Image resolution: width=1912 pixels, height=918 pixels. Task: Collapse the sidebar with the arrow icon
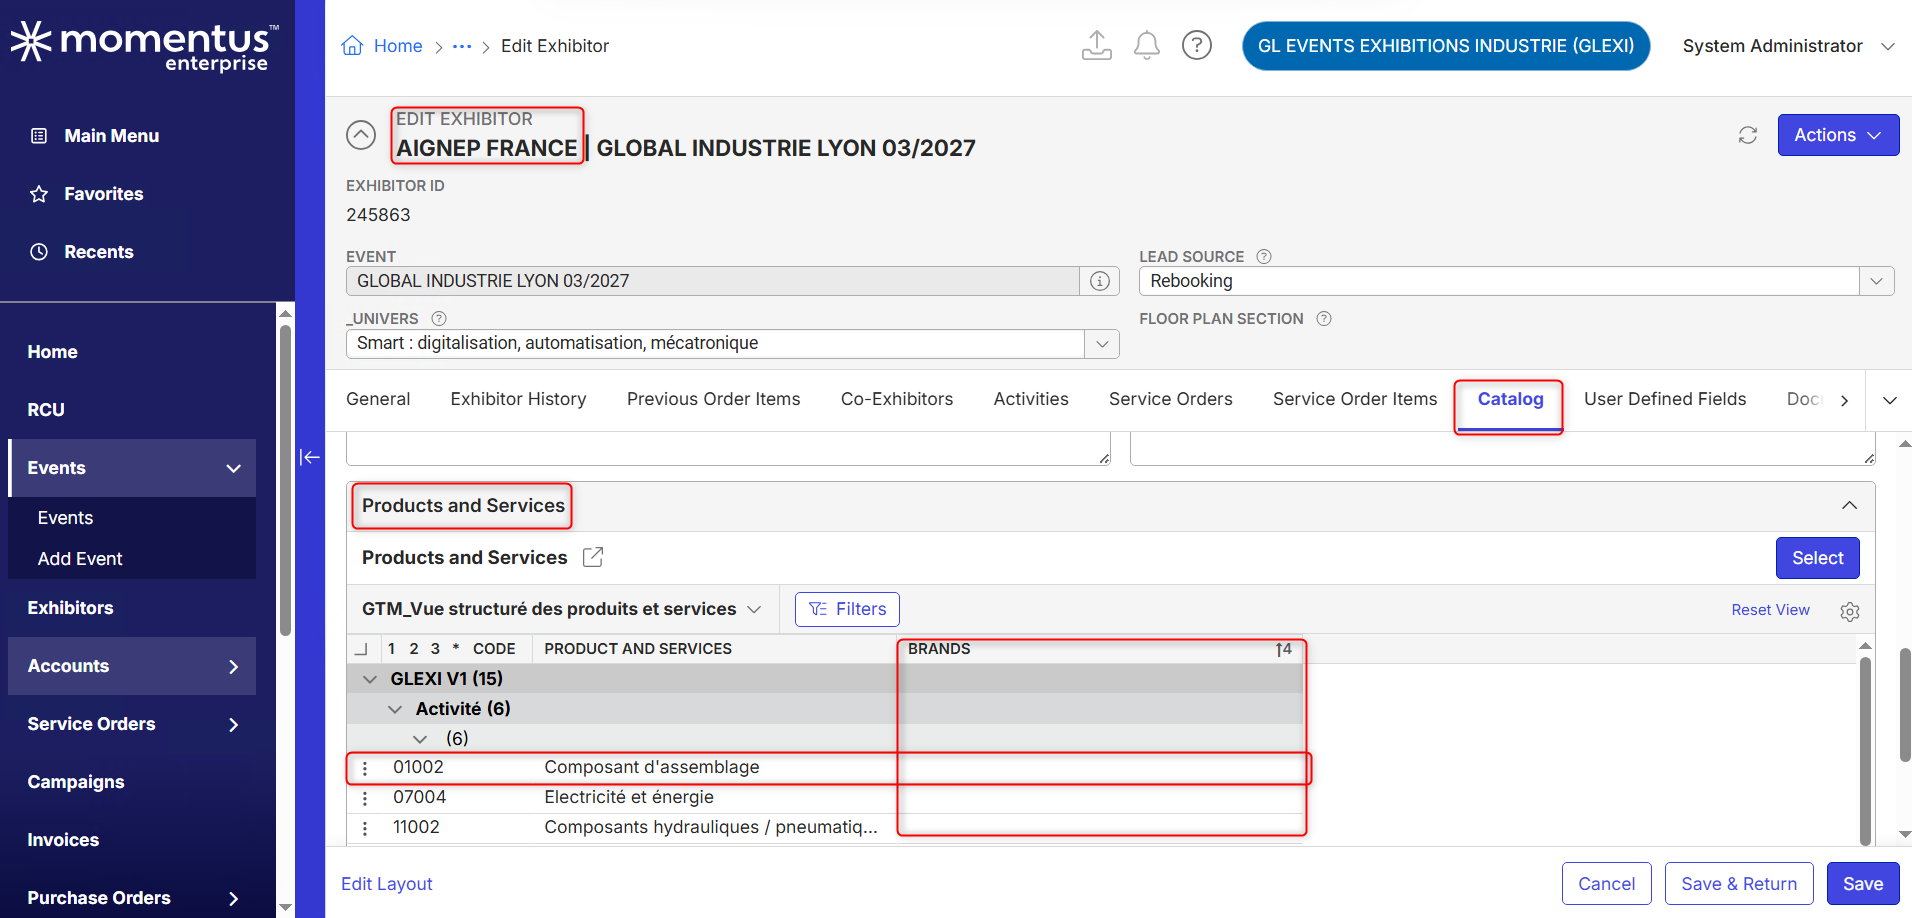[310, 457]
